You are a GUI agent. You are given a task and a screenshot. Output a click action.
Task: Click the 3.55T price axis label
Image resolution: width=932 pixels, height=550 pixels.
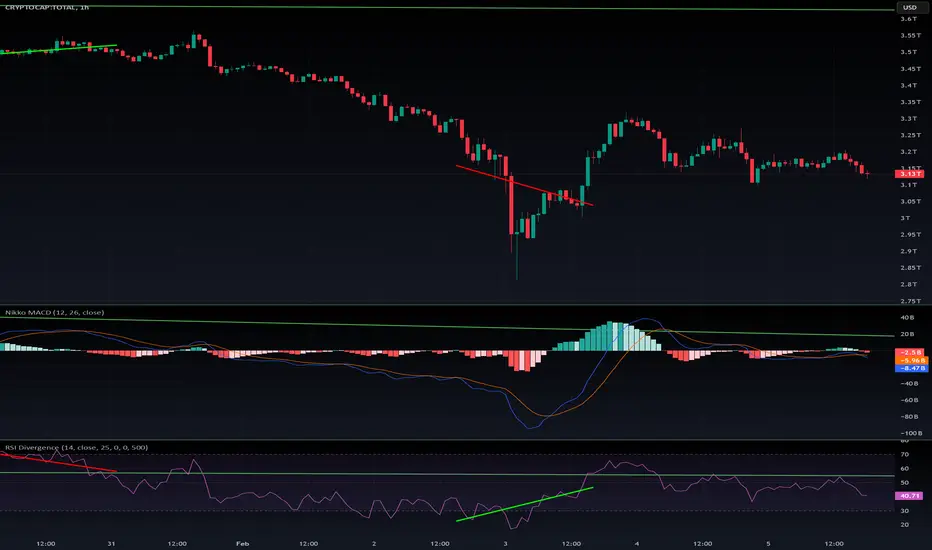click(x=910, y=36)
